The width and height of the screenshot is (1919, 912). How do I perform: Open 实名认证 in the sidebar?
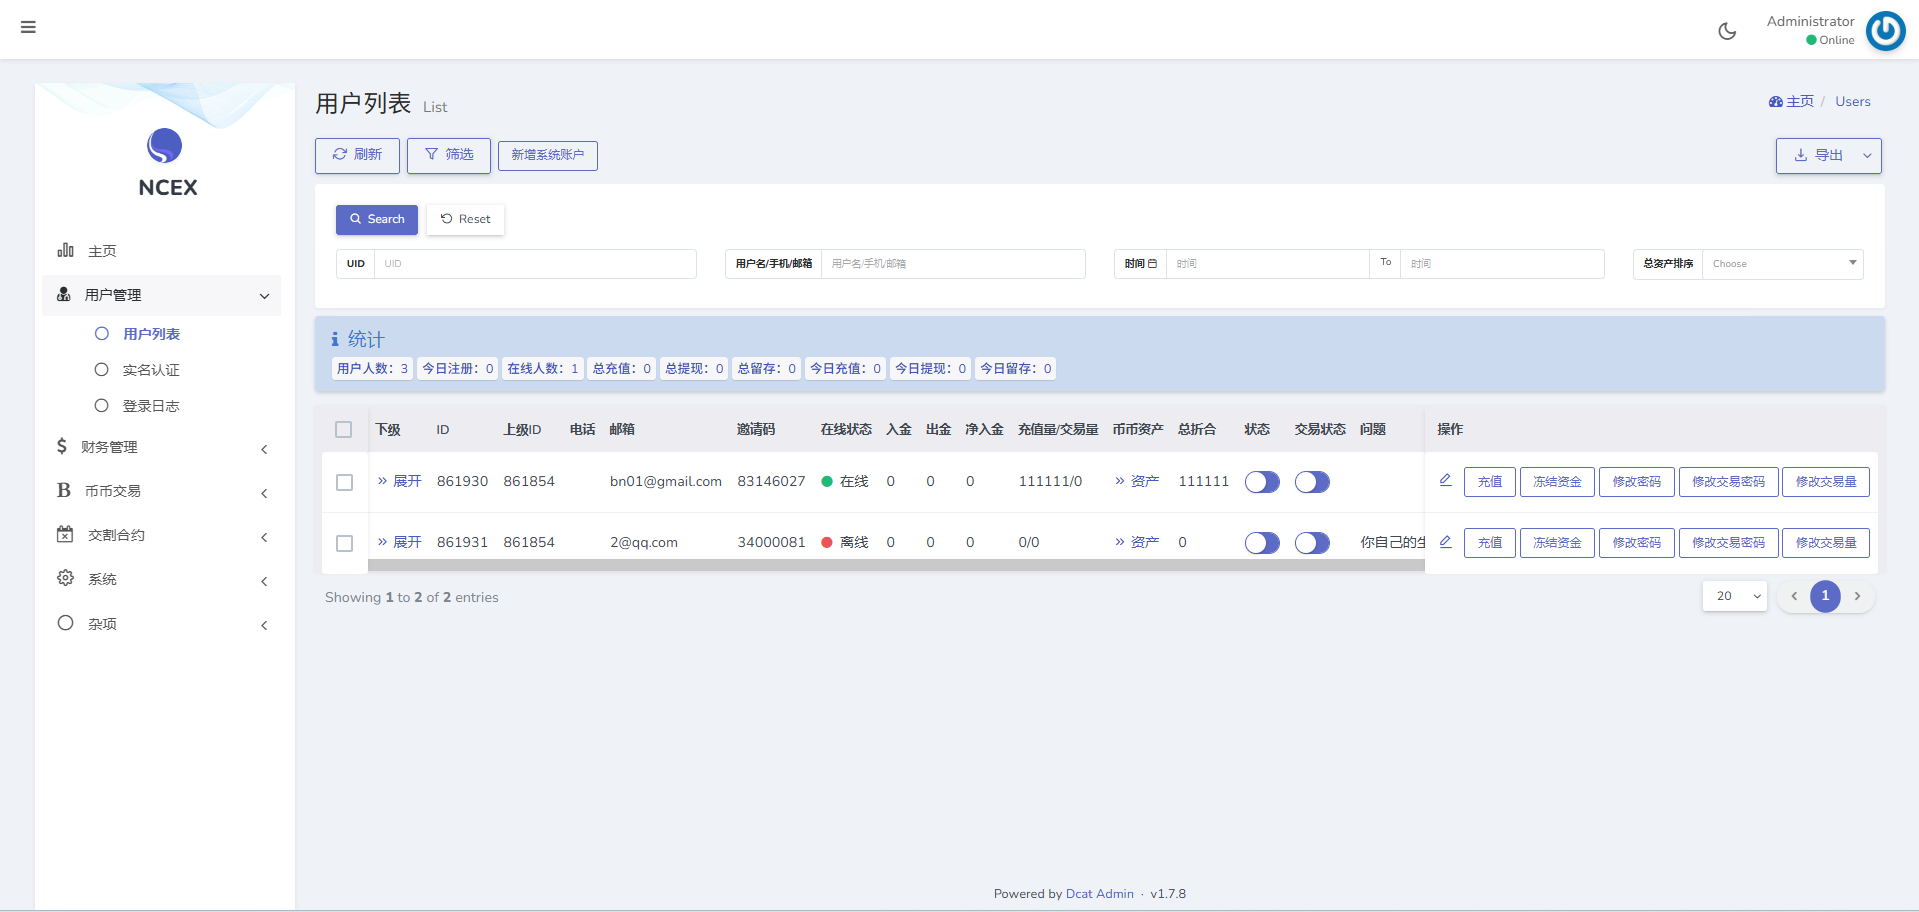pyautogui.click(x=151, y=370)
